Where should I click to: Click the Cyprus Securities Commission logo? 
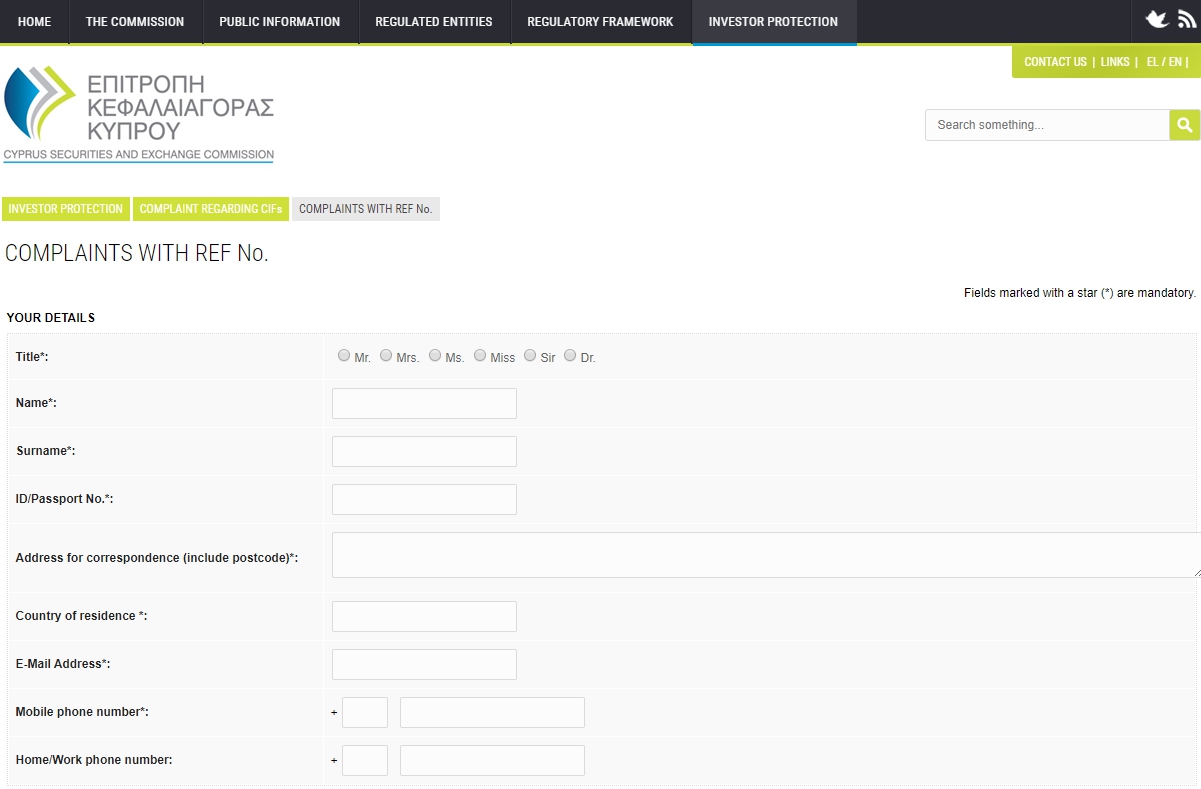pos(139,113)
